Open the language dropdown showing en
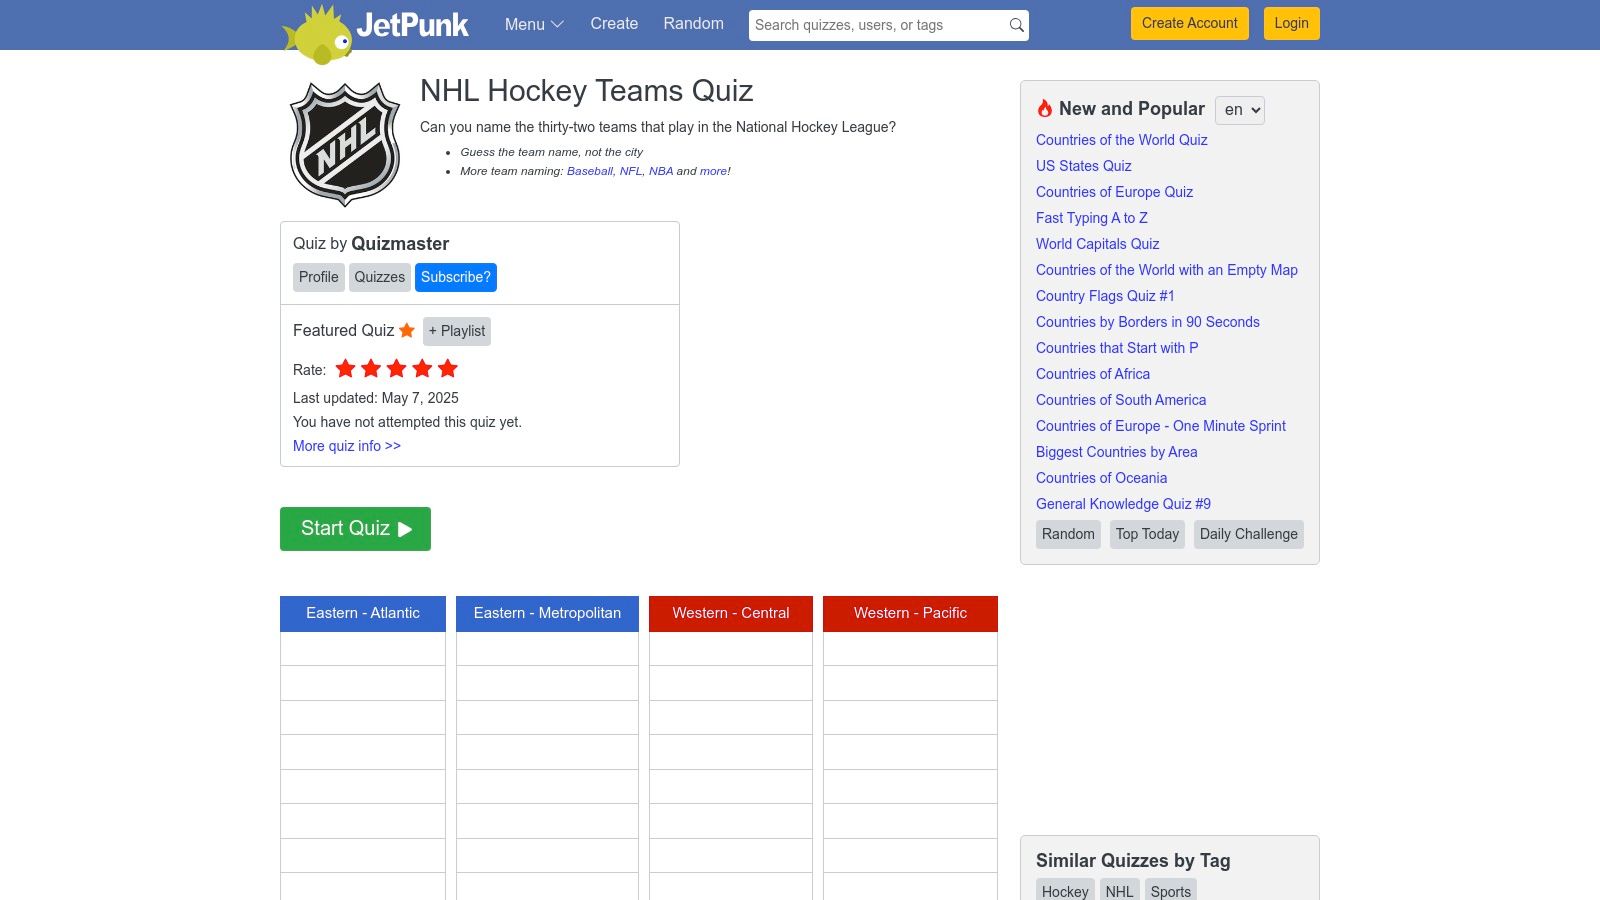 pyautogui.click(x=1239, y=110)
